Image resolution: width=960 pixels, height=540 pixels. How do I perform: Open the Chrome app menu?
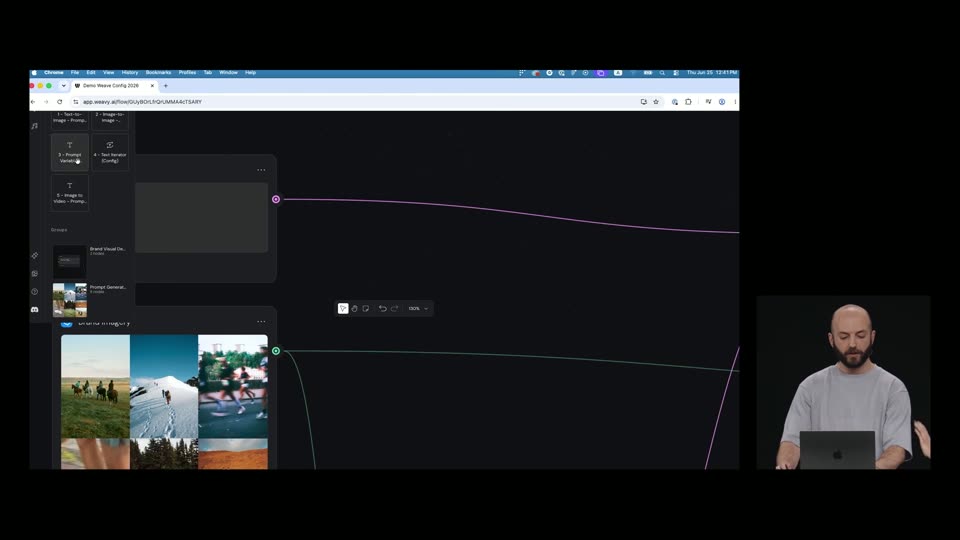pyautogui.click(x=53, y=73)
